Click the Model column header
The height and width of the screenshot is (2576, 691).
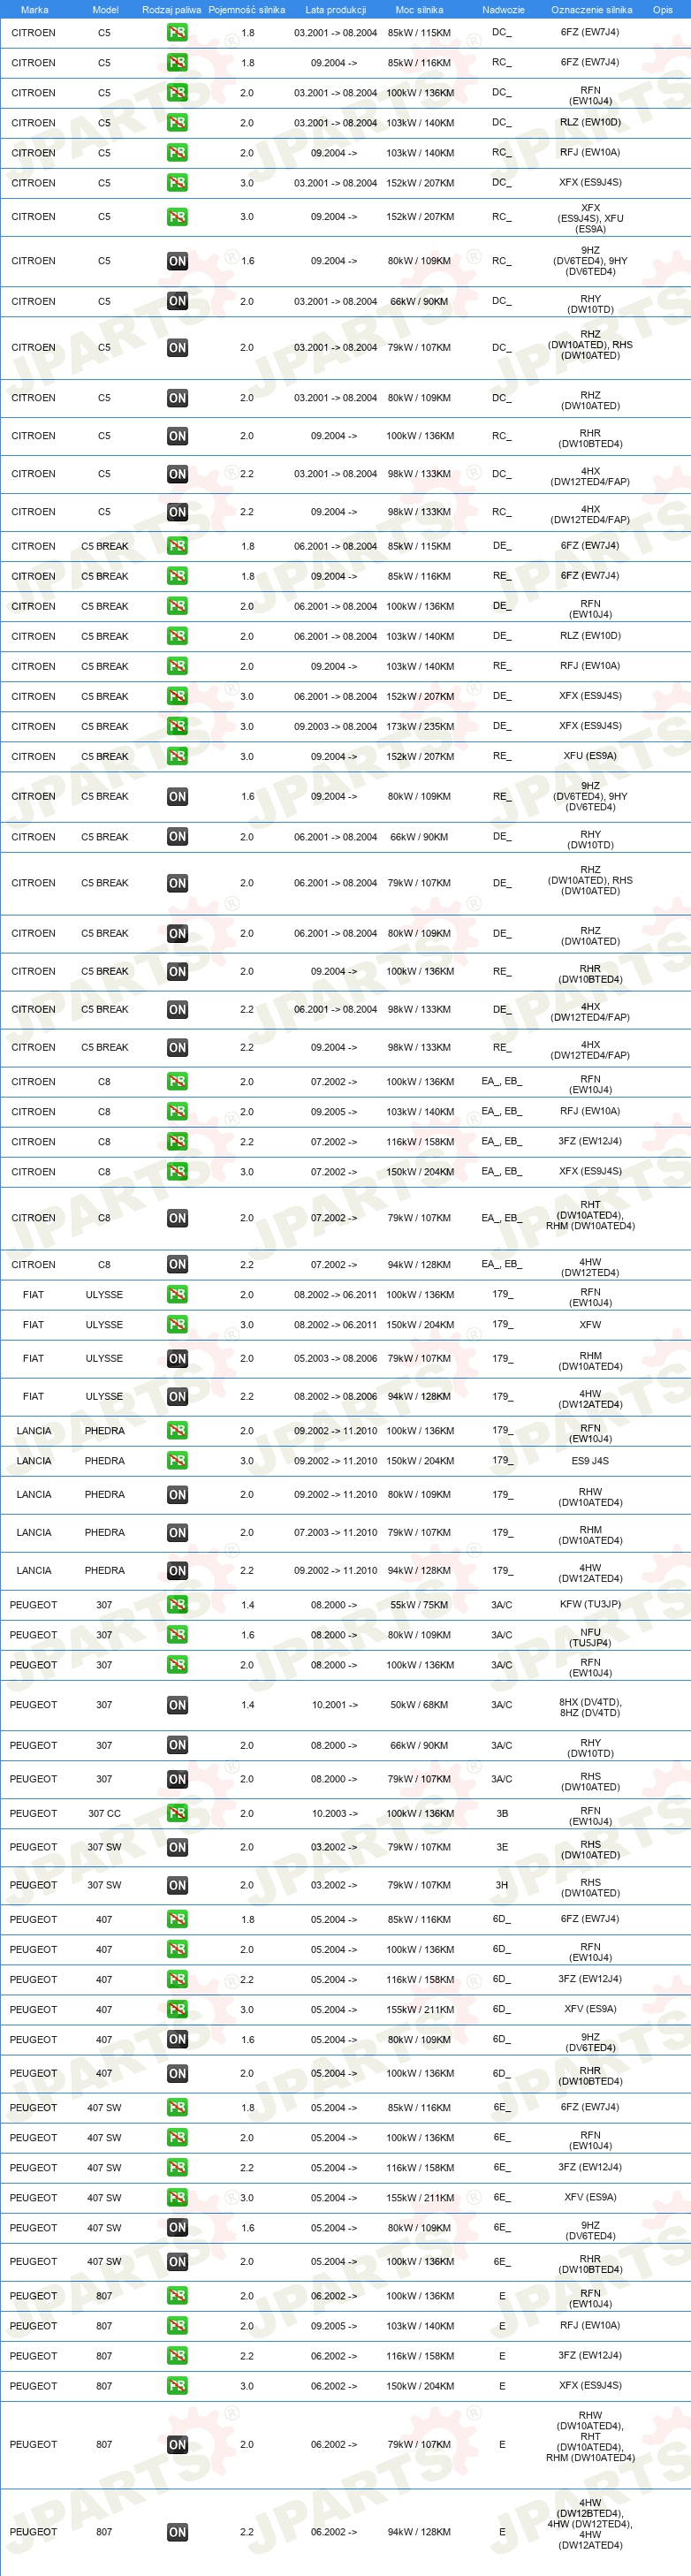105,10
